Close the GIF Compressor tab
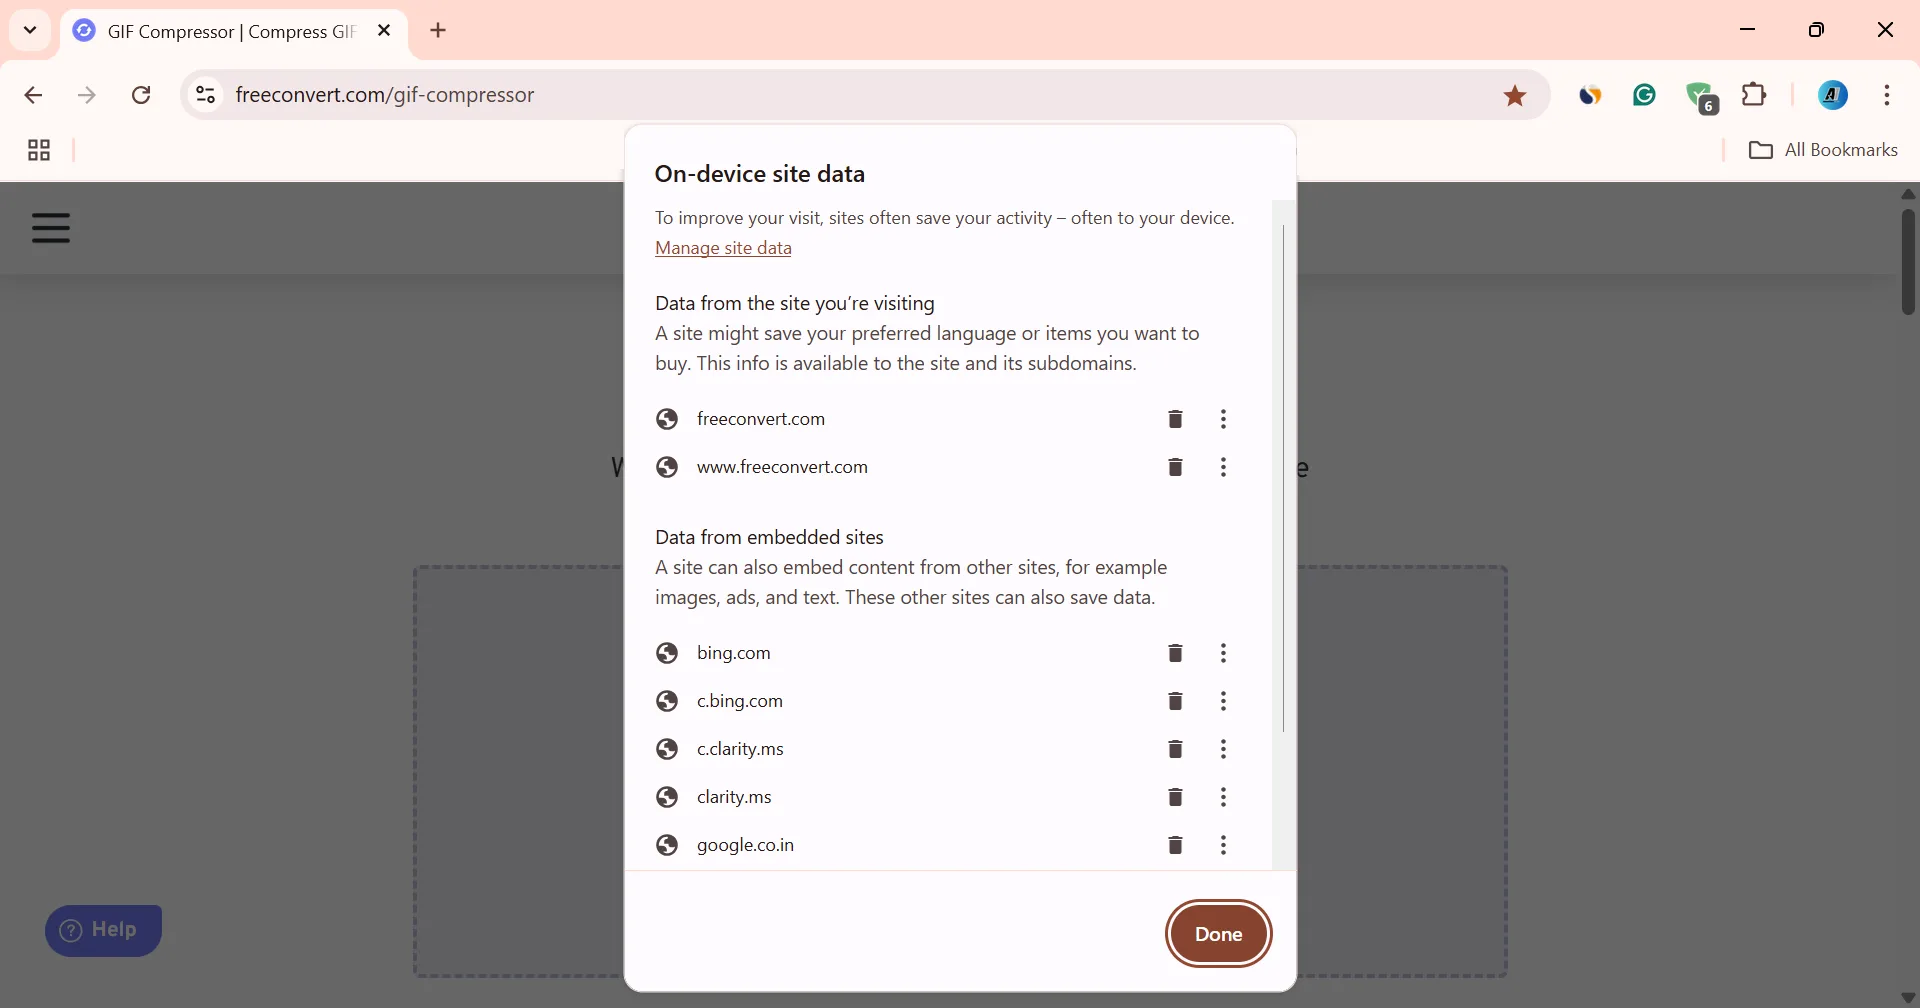This screenshot has width=1920, height=1008. tap(385, 31)
